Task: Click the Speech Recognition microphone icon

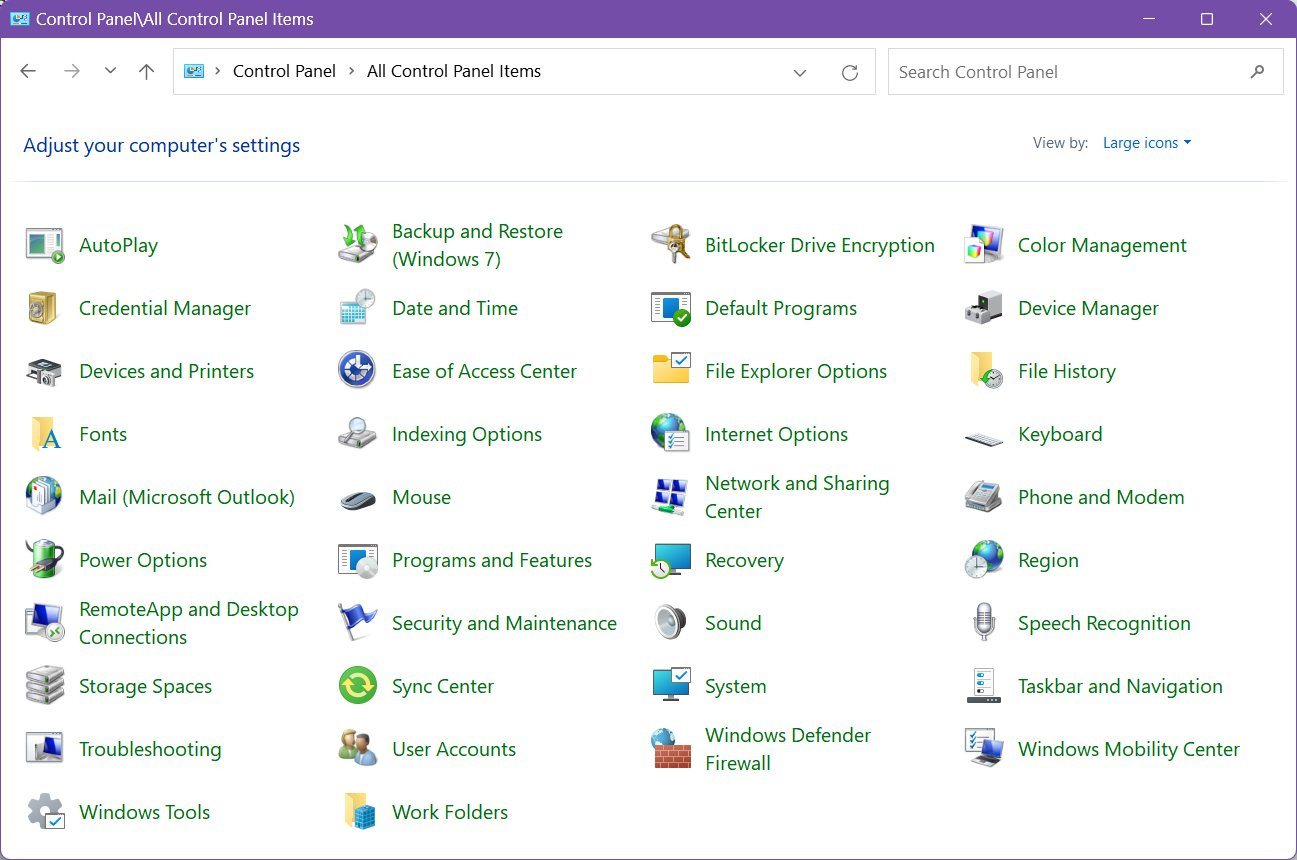Action: point(984,623)
